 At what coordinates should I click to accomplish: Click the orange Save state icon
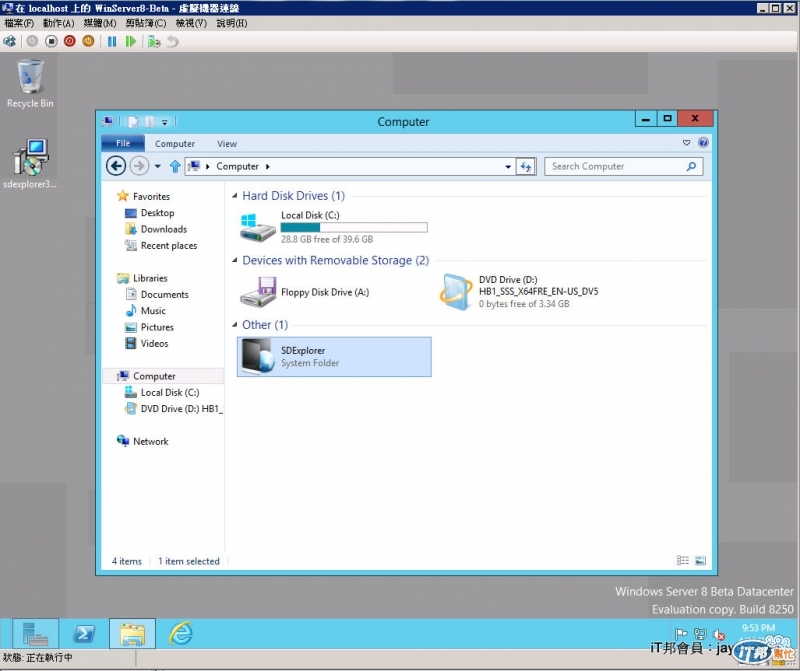tap(88, 41)
